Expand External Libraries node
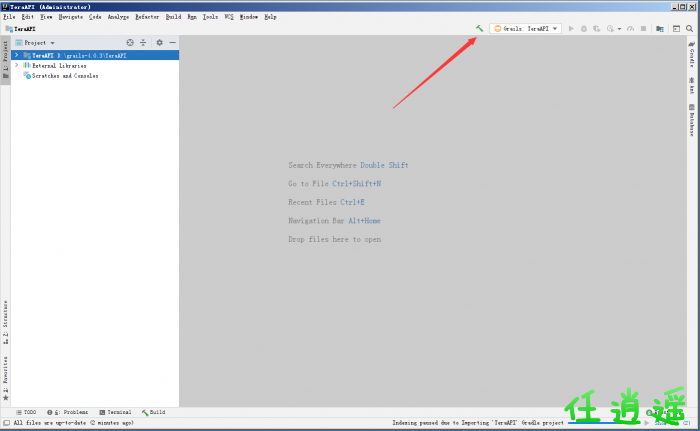Viewport: 700px width, 431px height. pyautogui.click(x=17, y=65)
